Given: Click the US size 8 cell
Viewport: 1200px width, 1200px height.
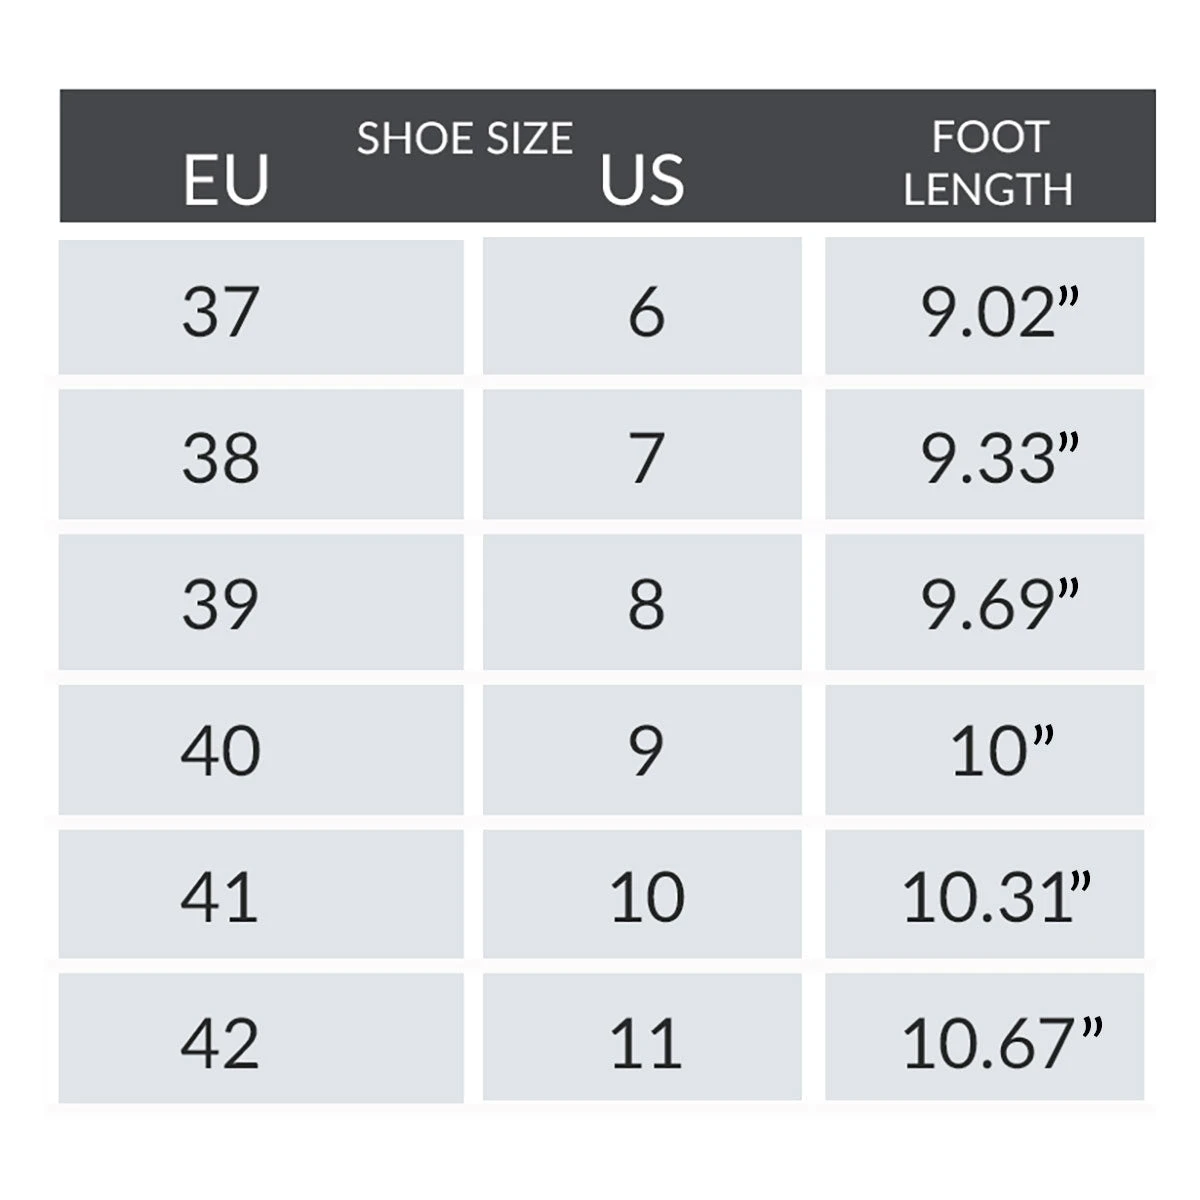Looking at the screenshot, I should (642, 603).
